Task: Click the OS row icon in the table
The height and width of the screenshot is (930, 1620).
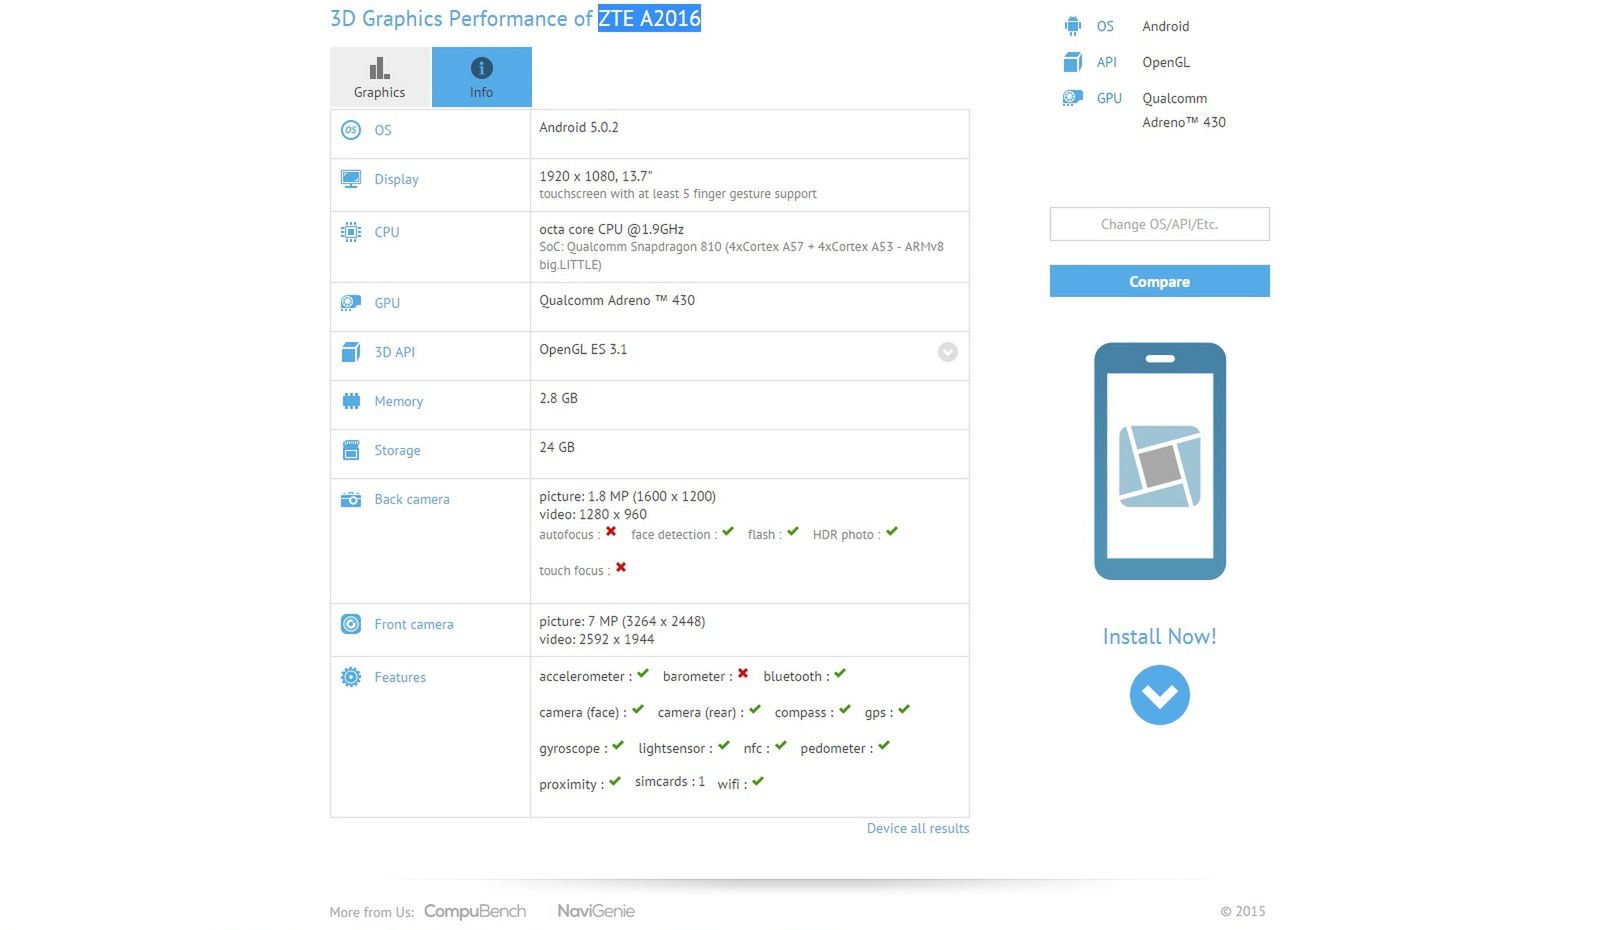Action: [351, 130]
